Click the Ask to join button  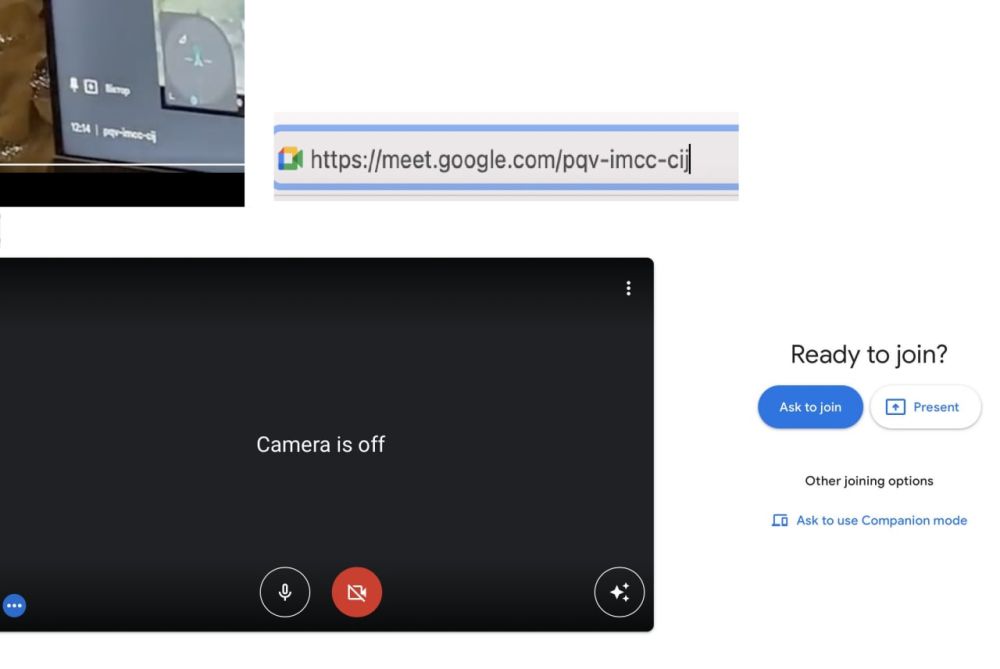coord(810,407)
